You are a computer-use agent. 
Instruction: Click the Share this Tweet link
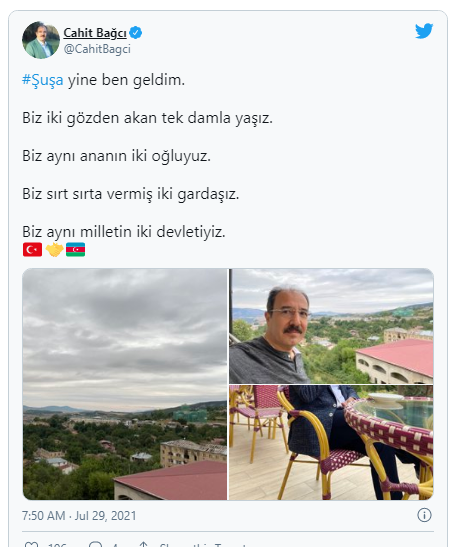(203, 545)
